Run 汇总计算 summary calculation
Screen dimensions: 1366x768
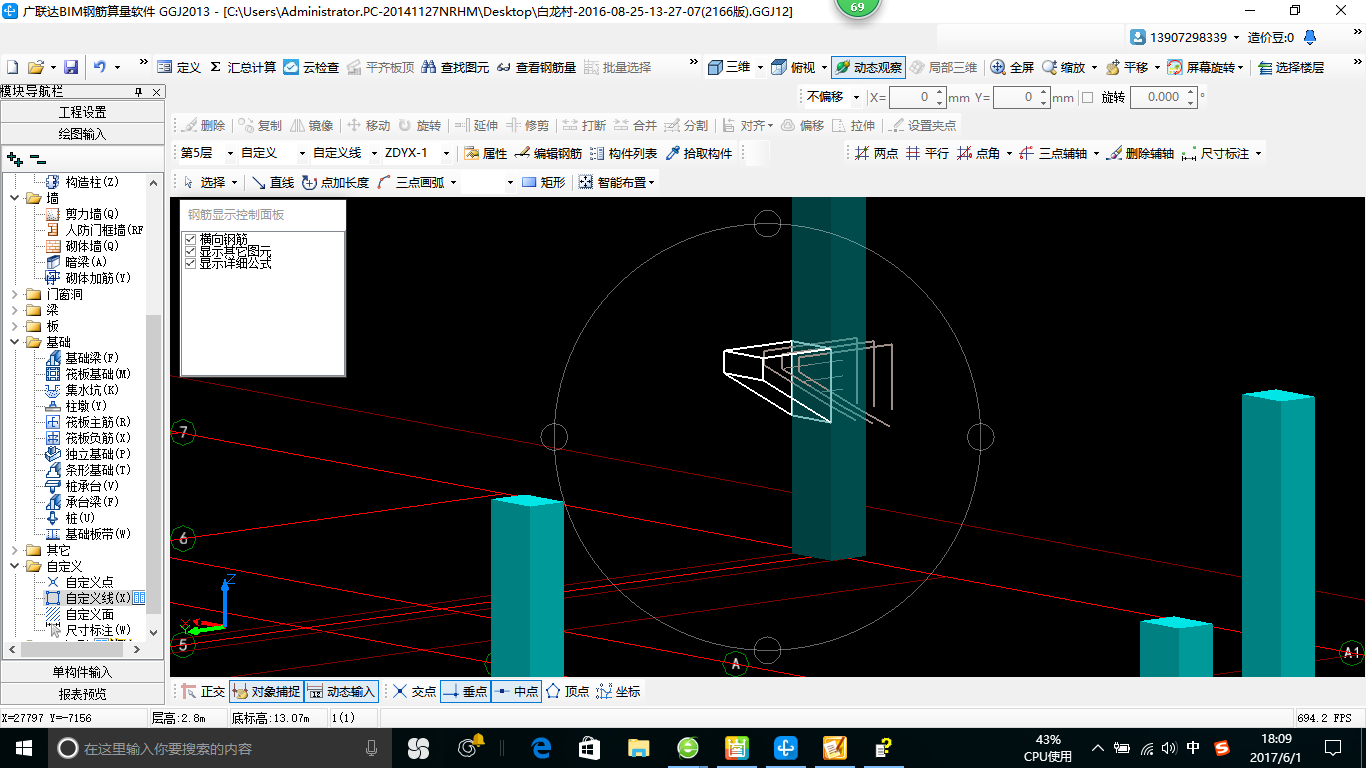(242, 67)
